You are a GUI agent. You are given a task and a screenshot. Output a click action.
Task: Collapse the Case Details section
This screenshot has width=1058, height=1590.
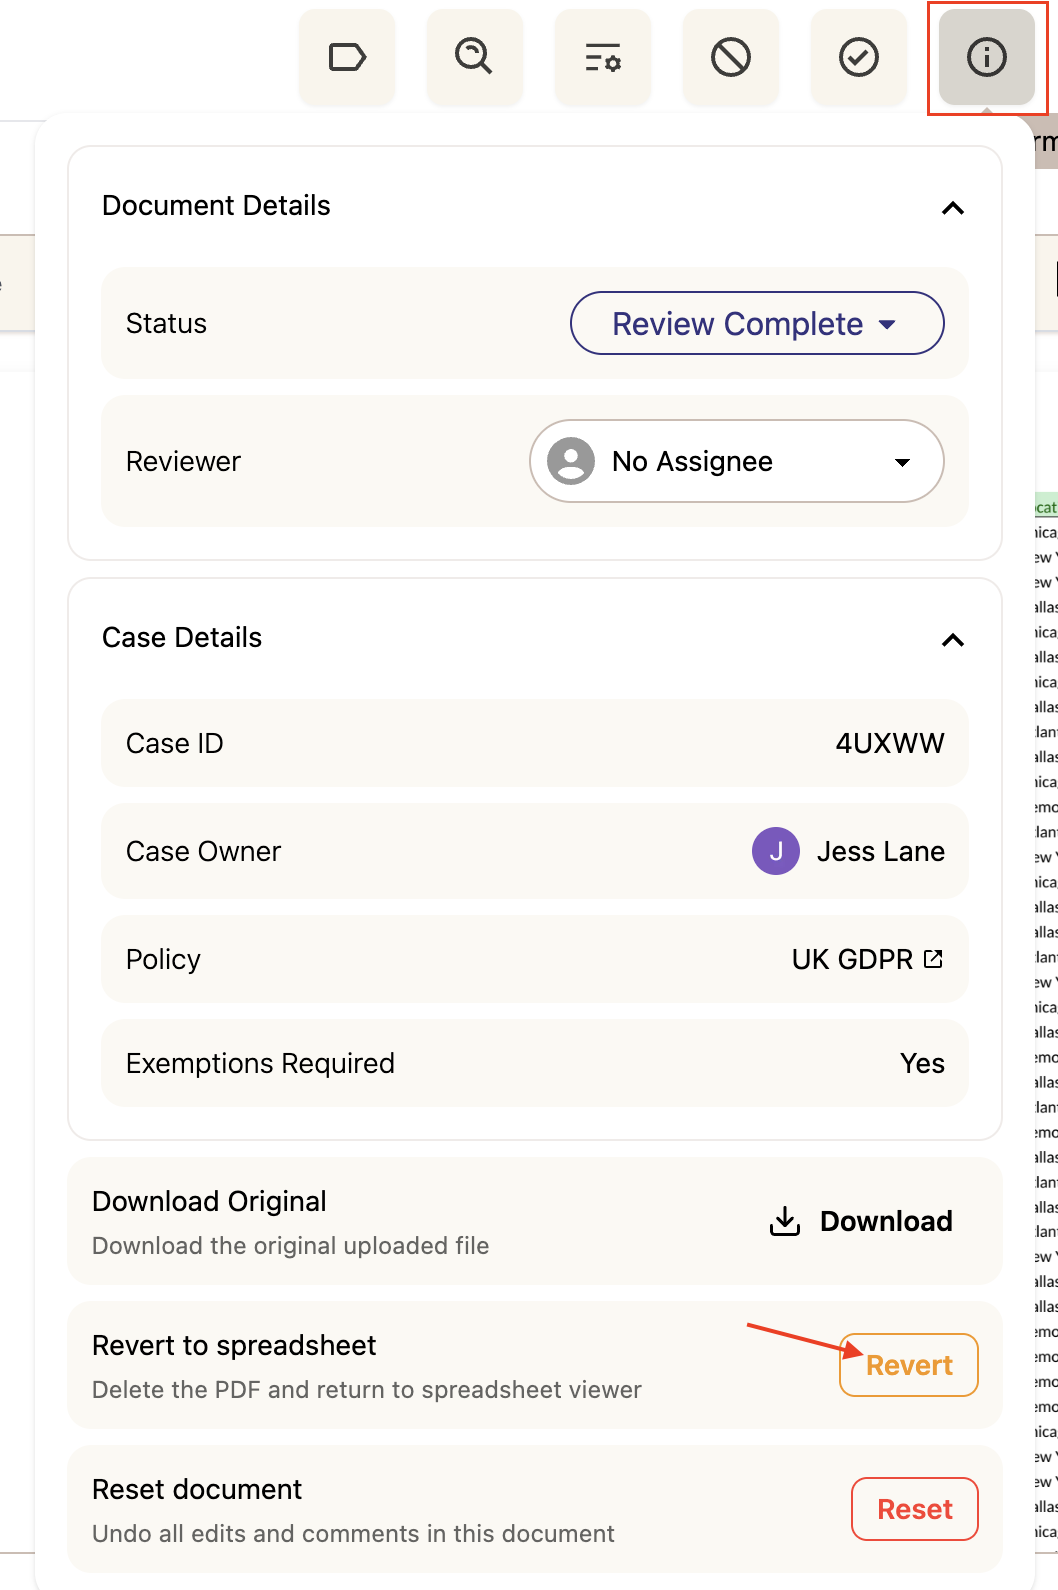click(953, 640)
